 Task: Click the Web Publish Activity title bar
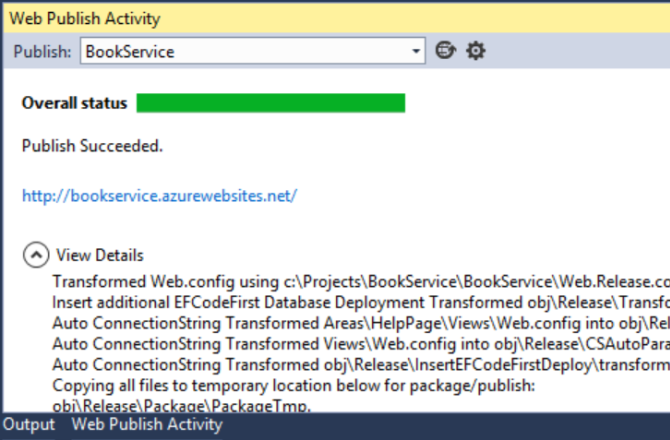336,18
